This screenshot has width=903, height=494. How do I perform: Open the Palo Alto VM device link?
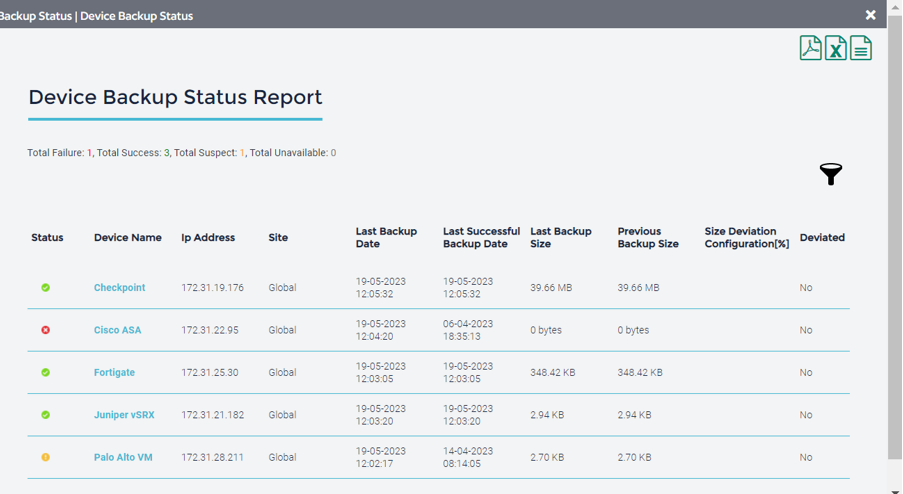click(x=123, y=458)
